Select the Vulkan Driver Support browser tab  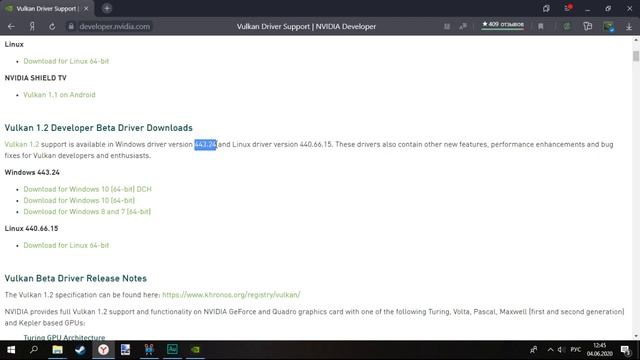[47, 9]
